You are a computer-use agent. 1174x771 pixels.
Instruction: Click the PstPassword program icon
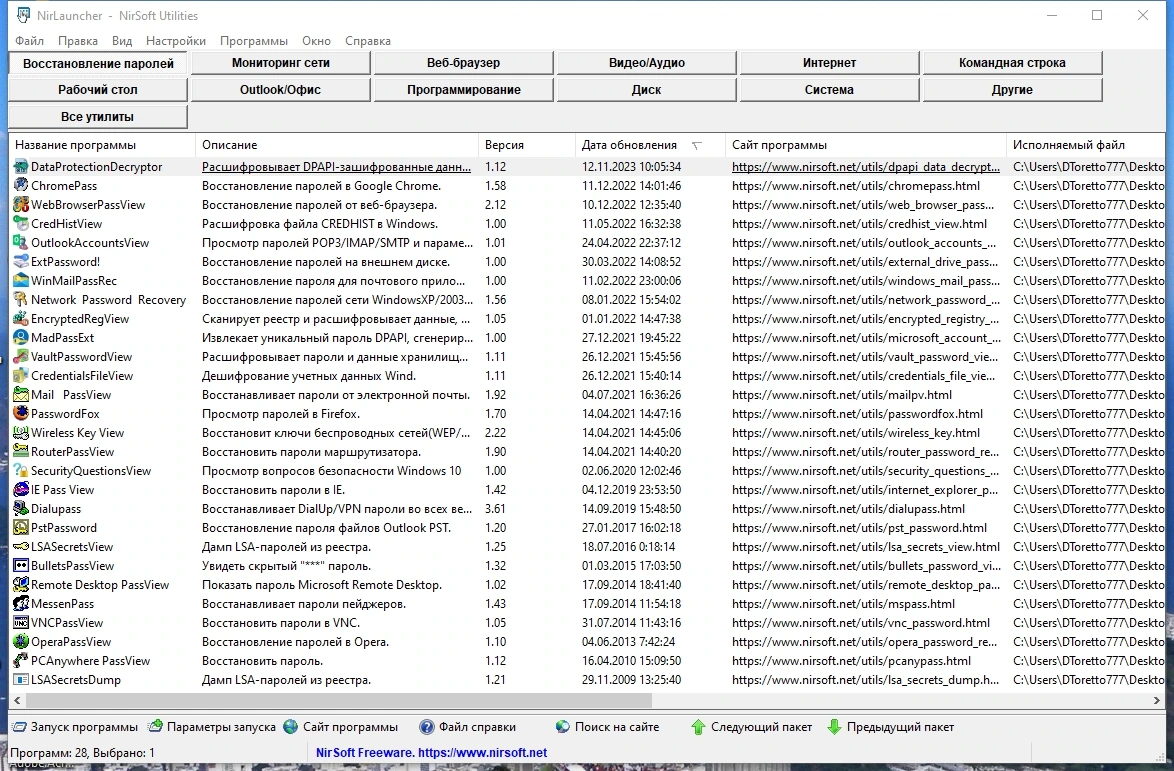tap(21, 528)
